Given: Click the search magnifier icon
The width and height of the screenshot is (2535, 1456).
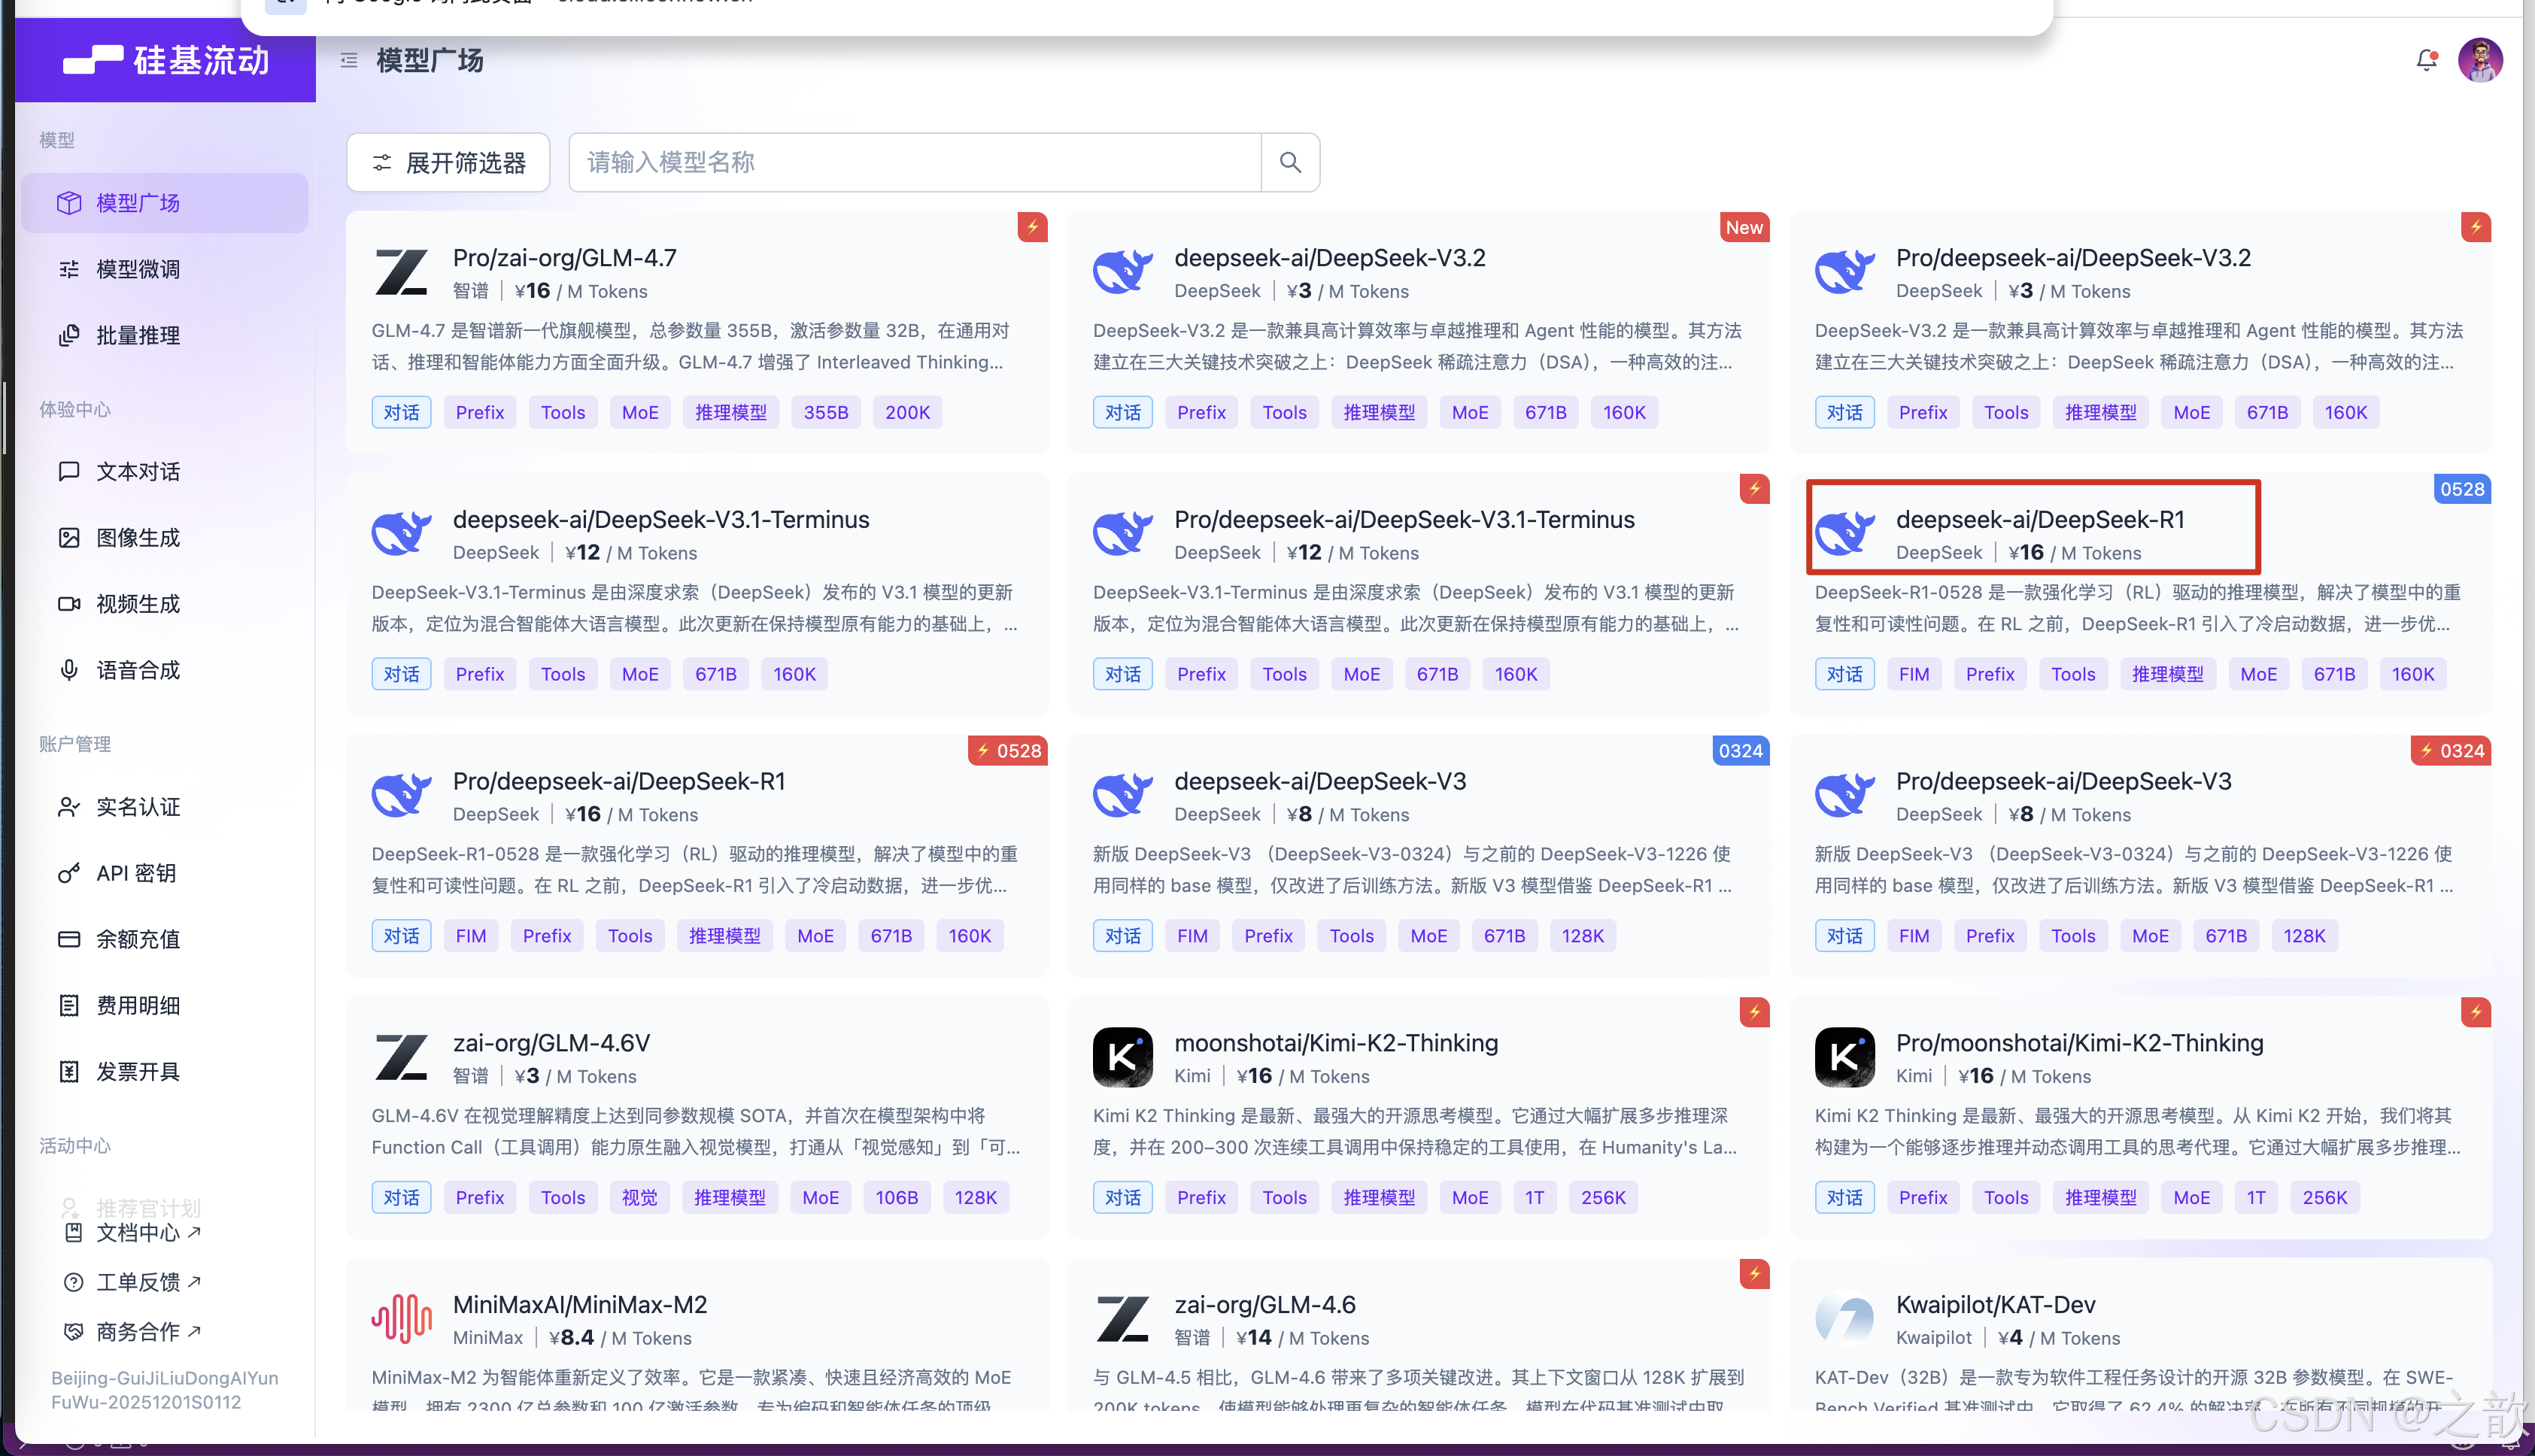Looking at the screenshot, I should coord(1290,162).
